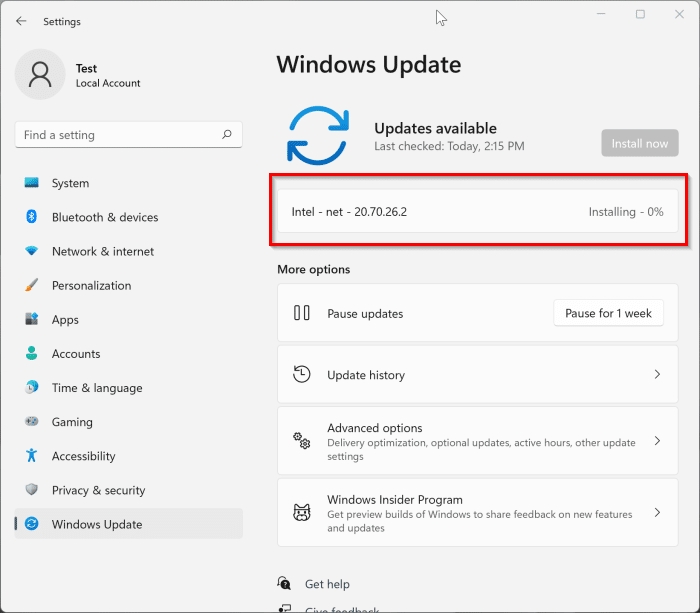Image resolution: width=700 pixels, height=613 pixels.
Task: Click the Get help headset icon
Action: coord(284,583)
